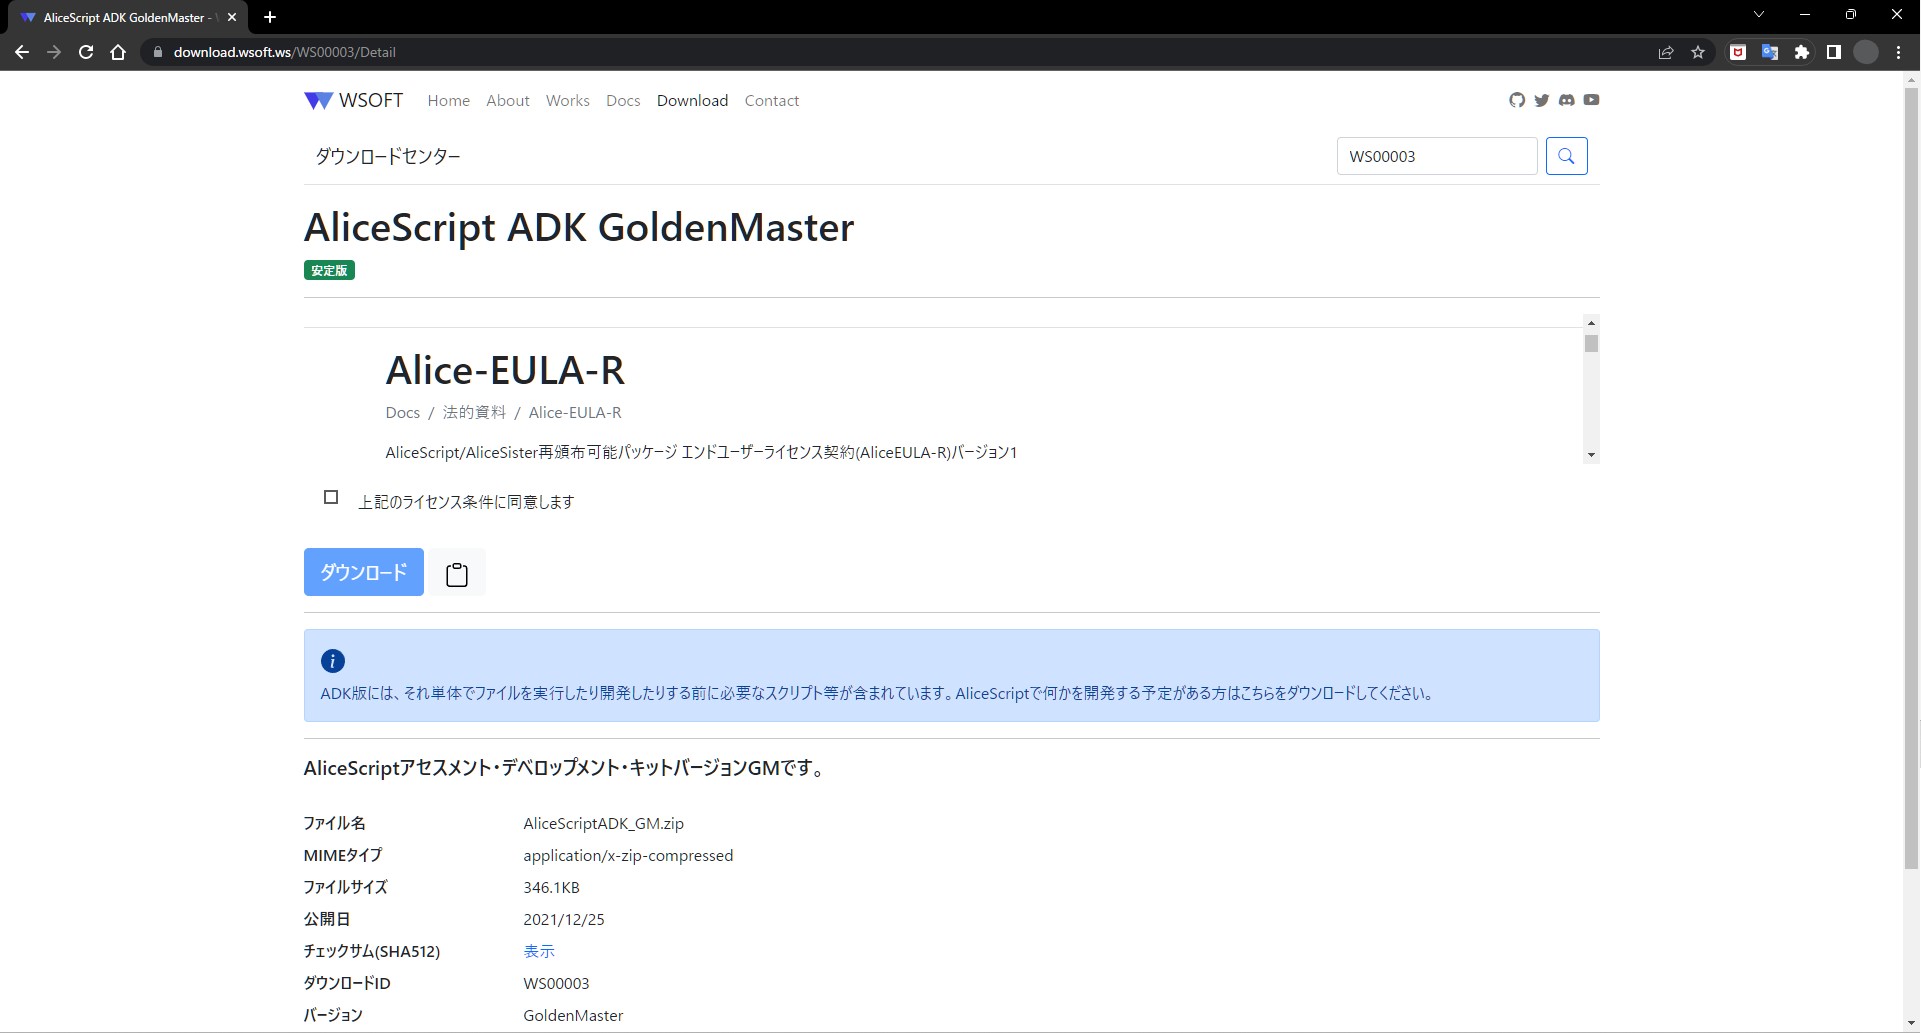The width and height of the screenshot is (1921, 1033).
Task: Bookmark this page with star icon
Action: [x=1698, y=53]
